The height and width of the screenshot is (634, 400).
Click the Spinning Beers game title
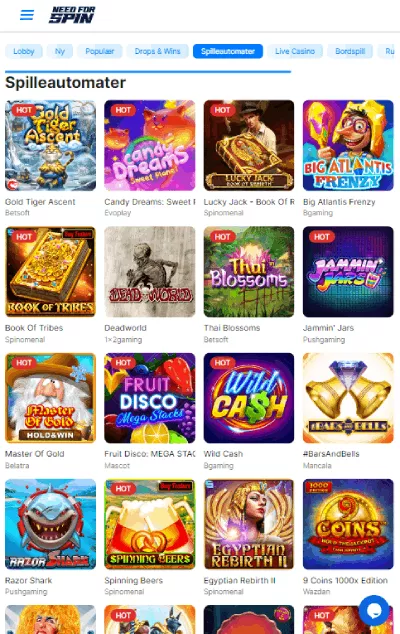[133, 580]
